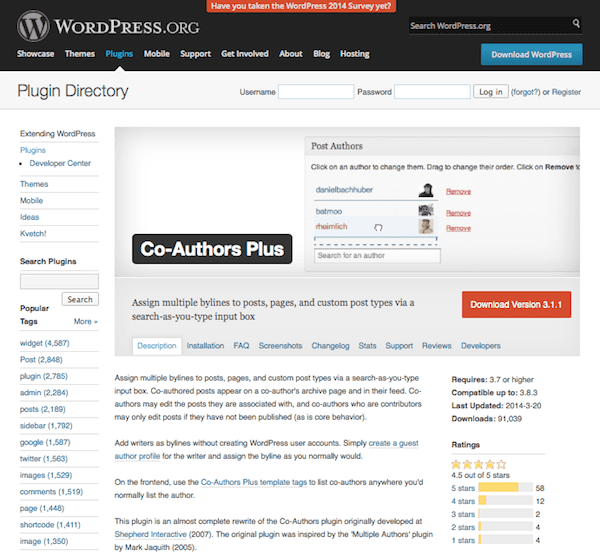Click the Download WordPress button
The height and width of the screenshot is (557, 600).
[531, 54]
